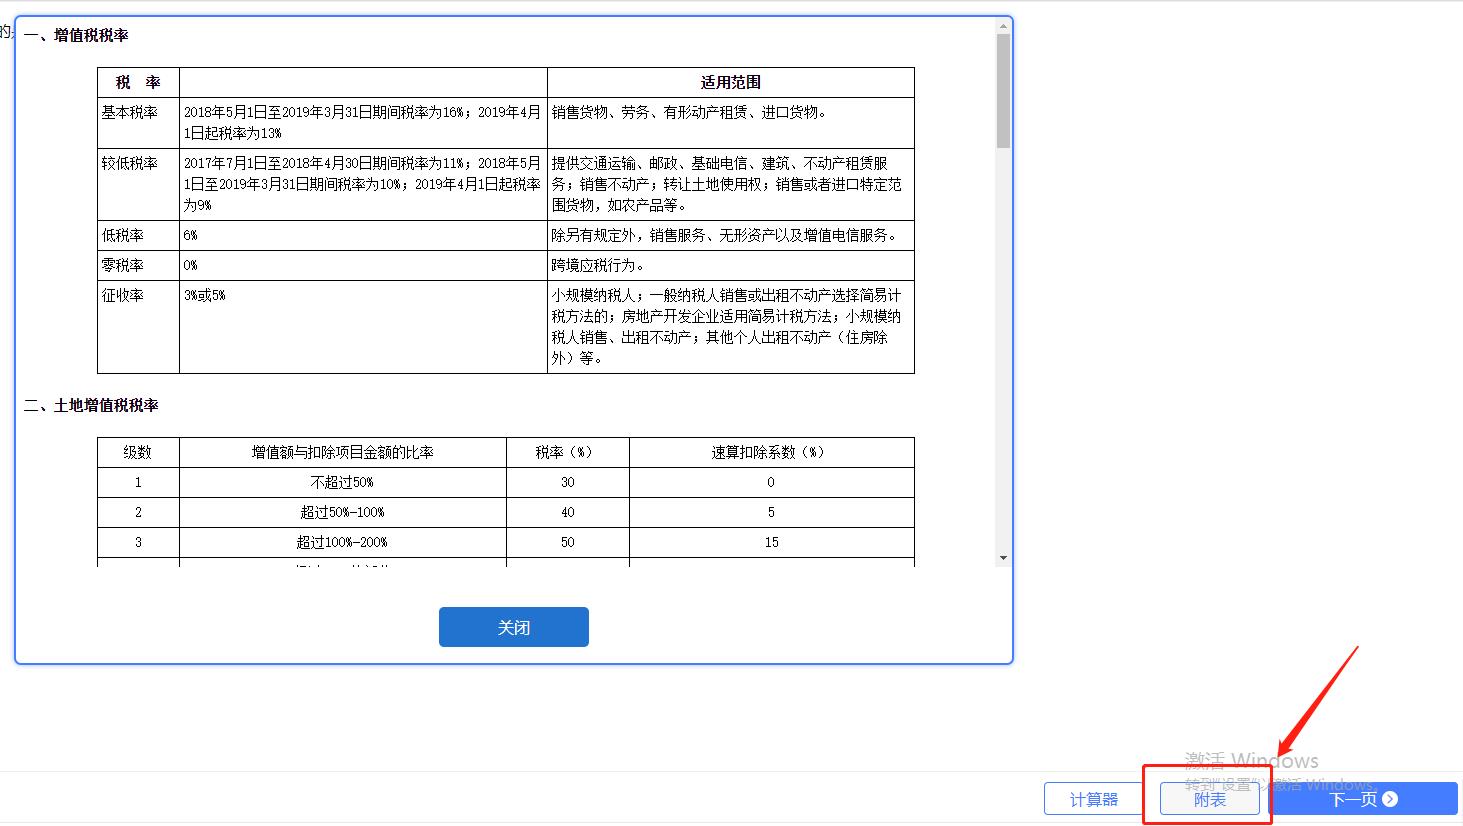Click the 二、土地增值税税率 section heading
The width and height of the screenshot is (1463, 826).
click(91, 405)
